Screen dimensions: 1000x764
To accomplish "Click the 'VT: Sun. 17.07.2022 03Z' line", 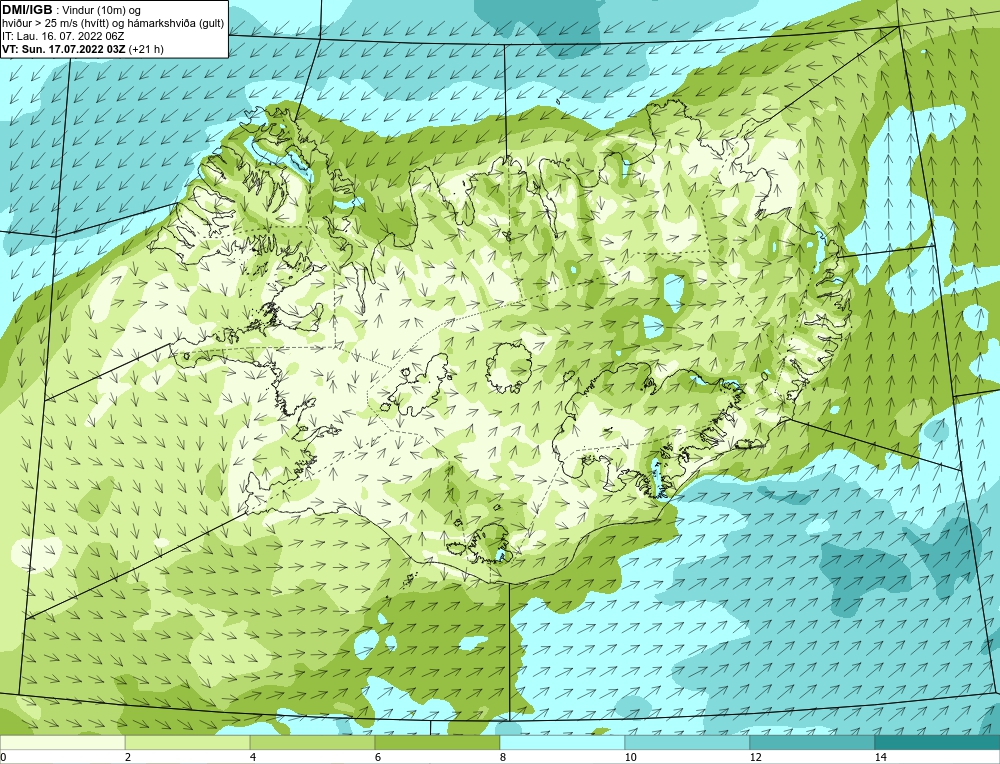I will [64, 49].
